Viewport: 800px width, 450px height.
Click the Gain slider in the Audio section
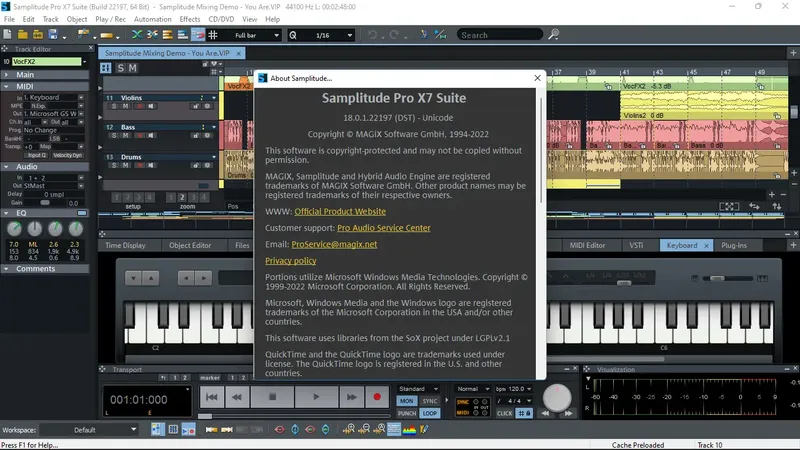[45, 203]
